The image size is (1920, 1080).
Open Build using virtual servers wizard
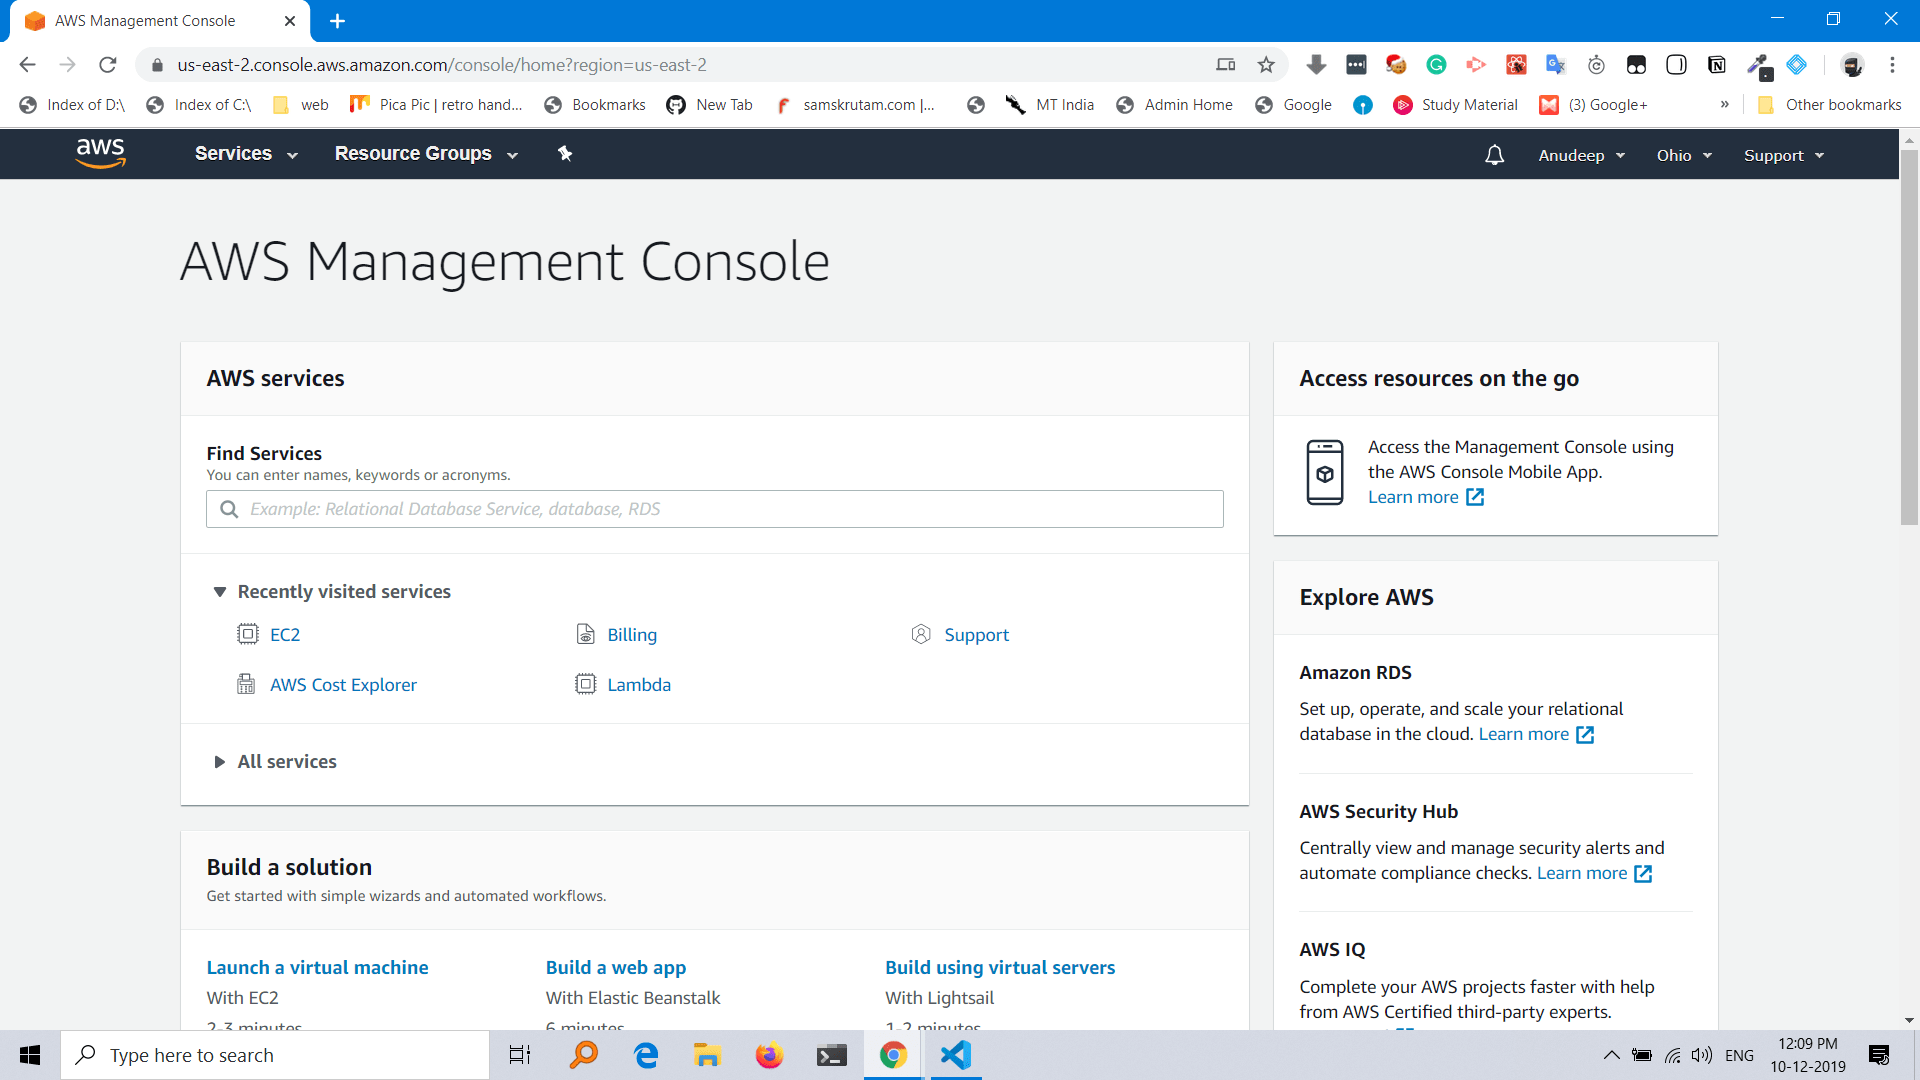tap(1000, 968)
